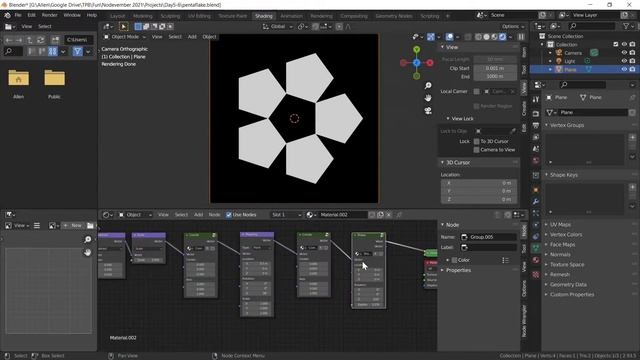This screenshot has width=640, height=360.
Task: Open Material properties tab icon
Action: 536,260
